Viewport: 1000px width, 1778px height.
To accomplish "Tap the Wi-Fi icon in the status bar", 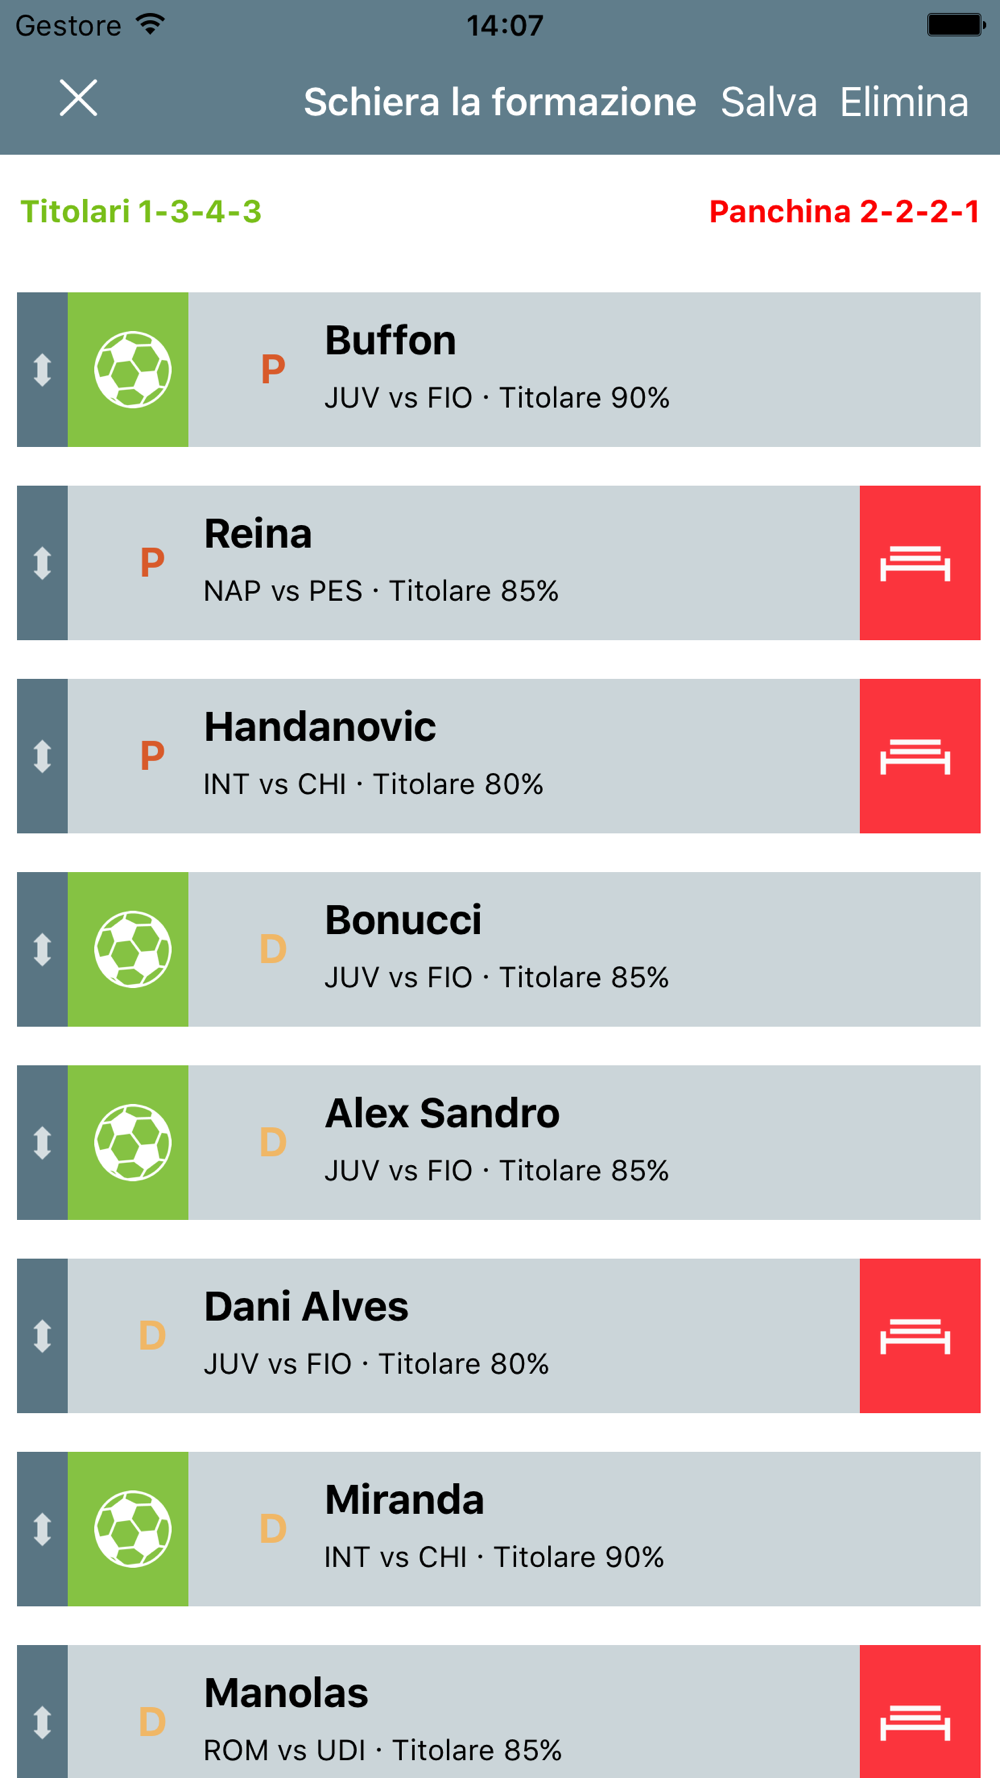I will pos(151,24).
